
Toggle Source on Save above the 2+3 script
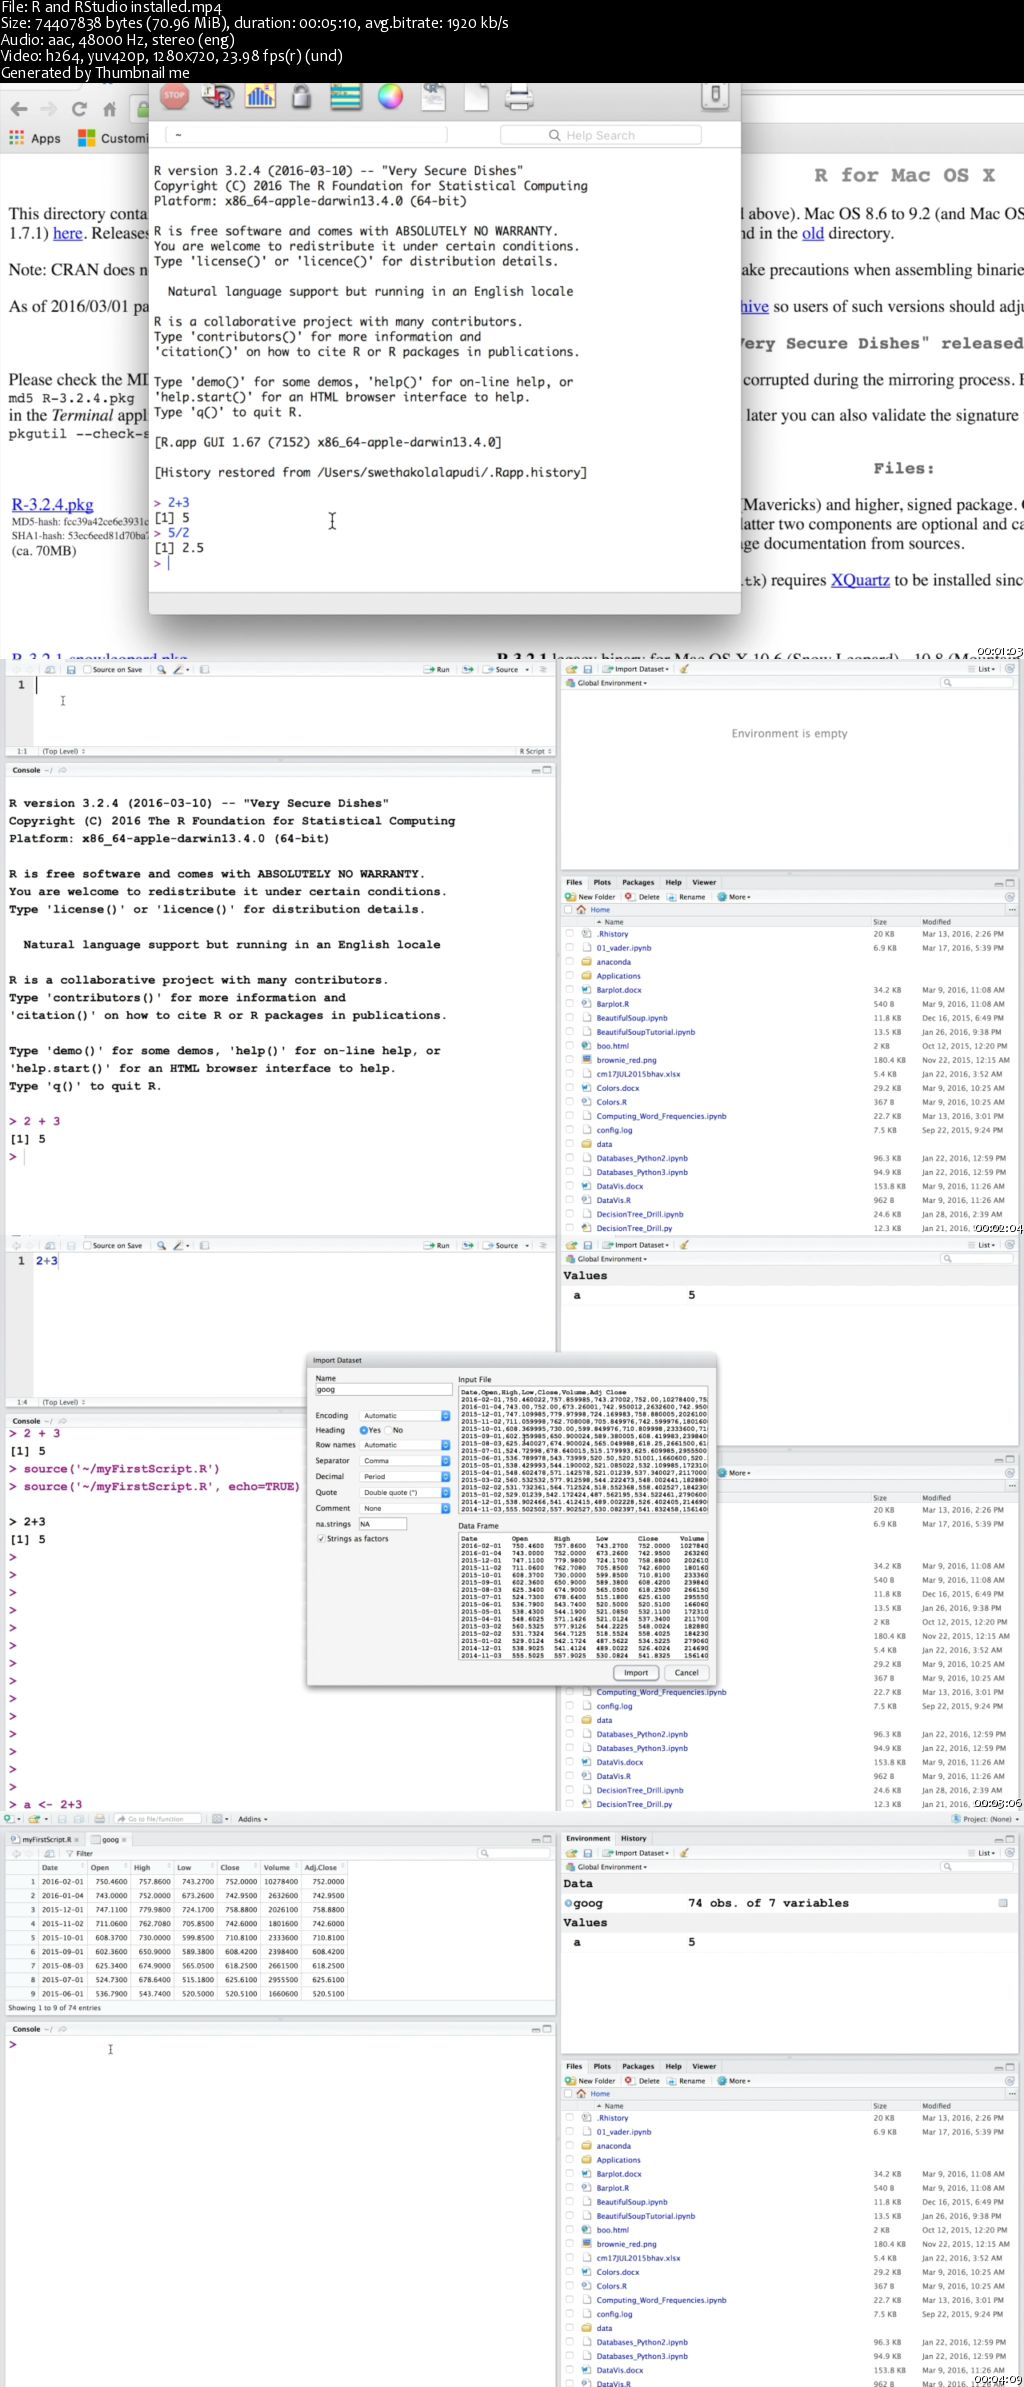point(87,1245)
